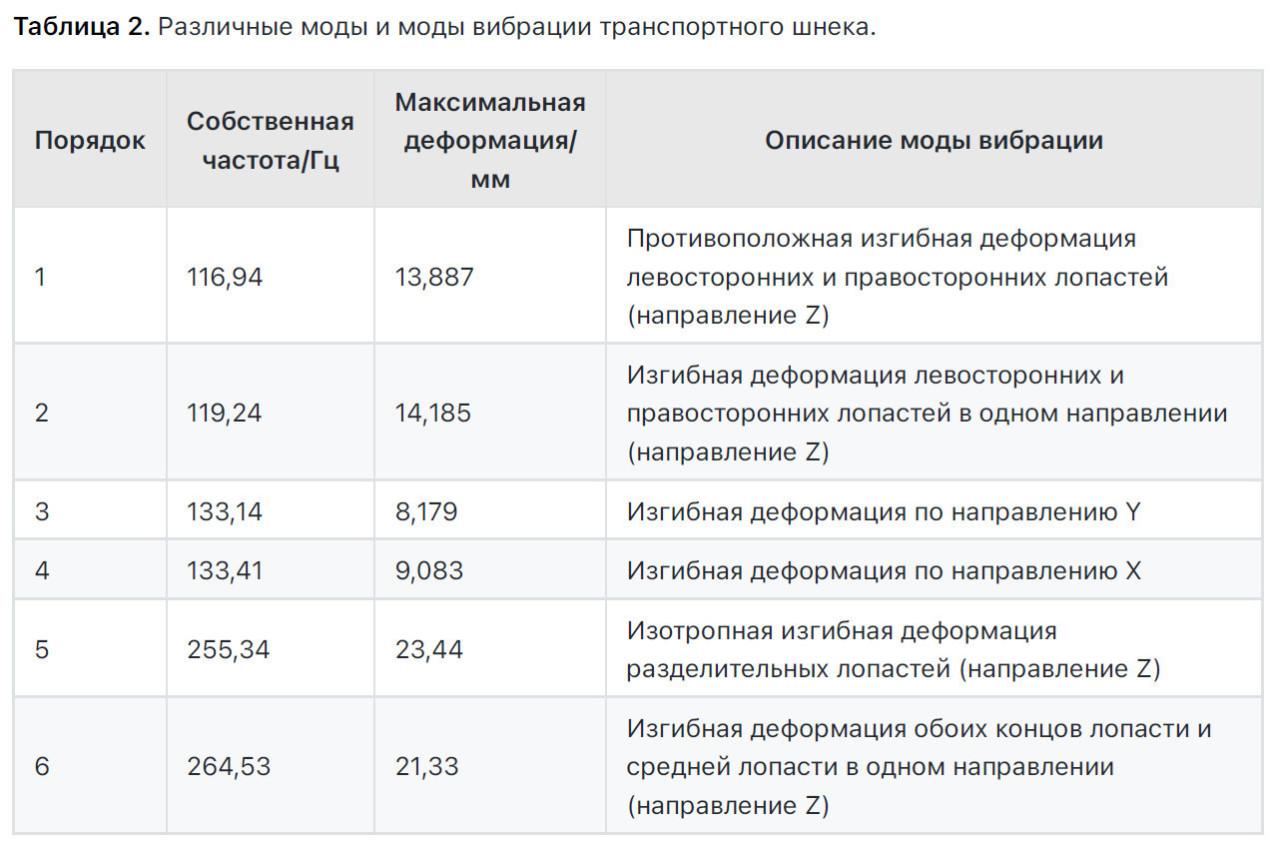The width and height of the screenshot is (1280, 846).
Task: Select the deformation value 13,887
Action: click(434, 277)
